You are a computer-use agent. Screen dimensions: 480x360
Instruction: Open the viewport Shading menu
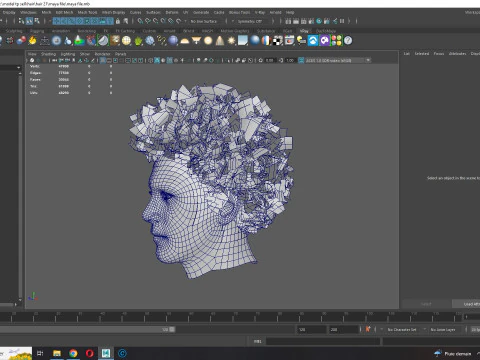48,54
